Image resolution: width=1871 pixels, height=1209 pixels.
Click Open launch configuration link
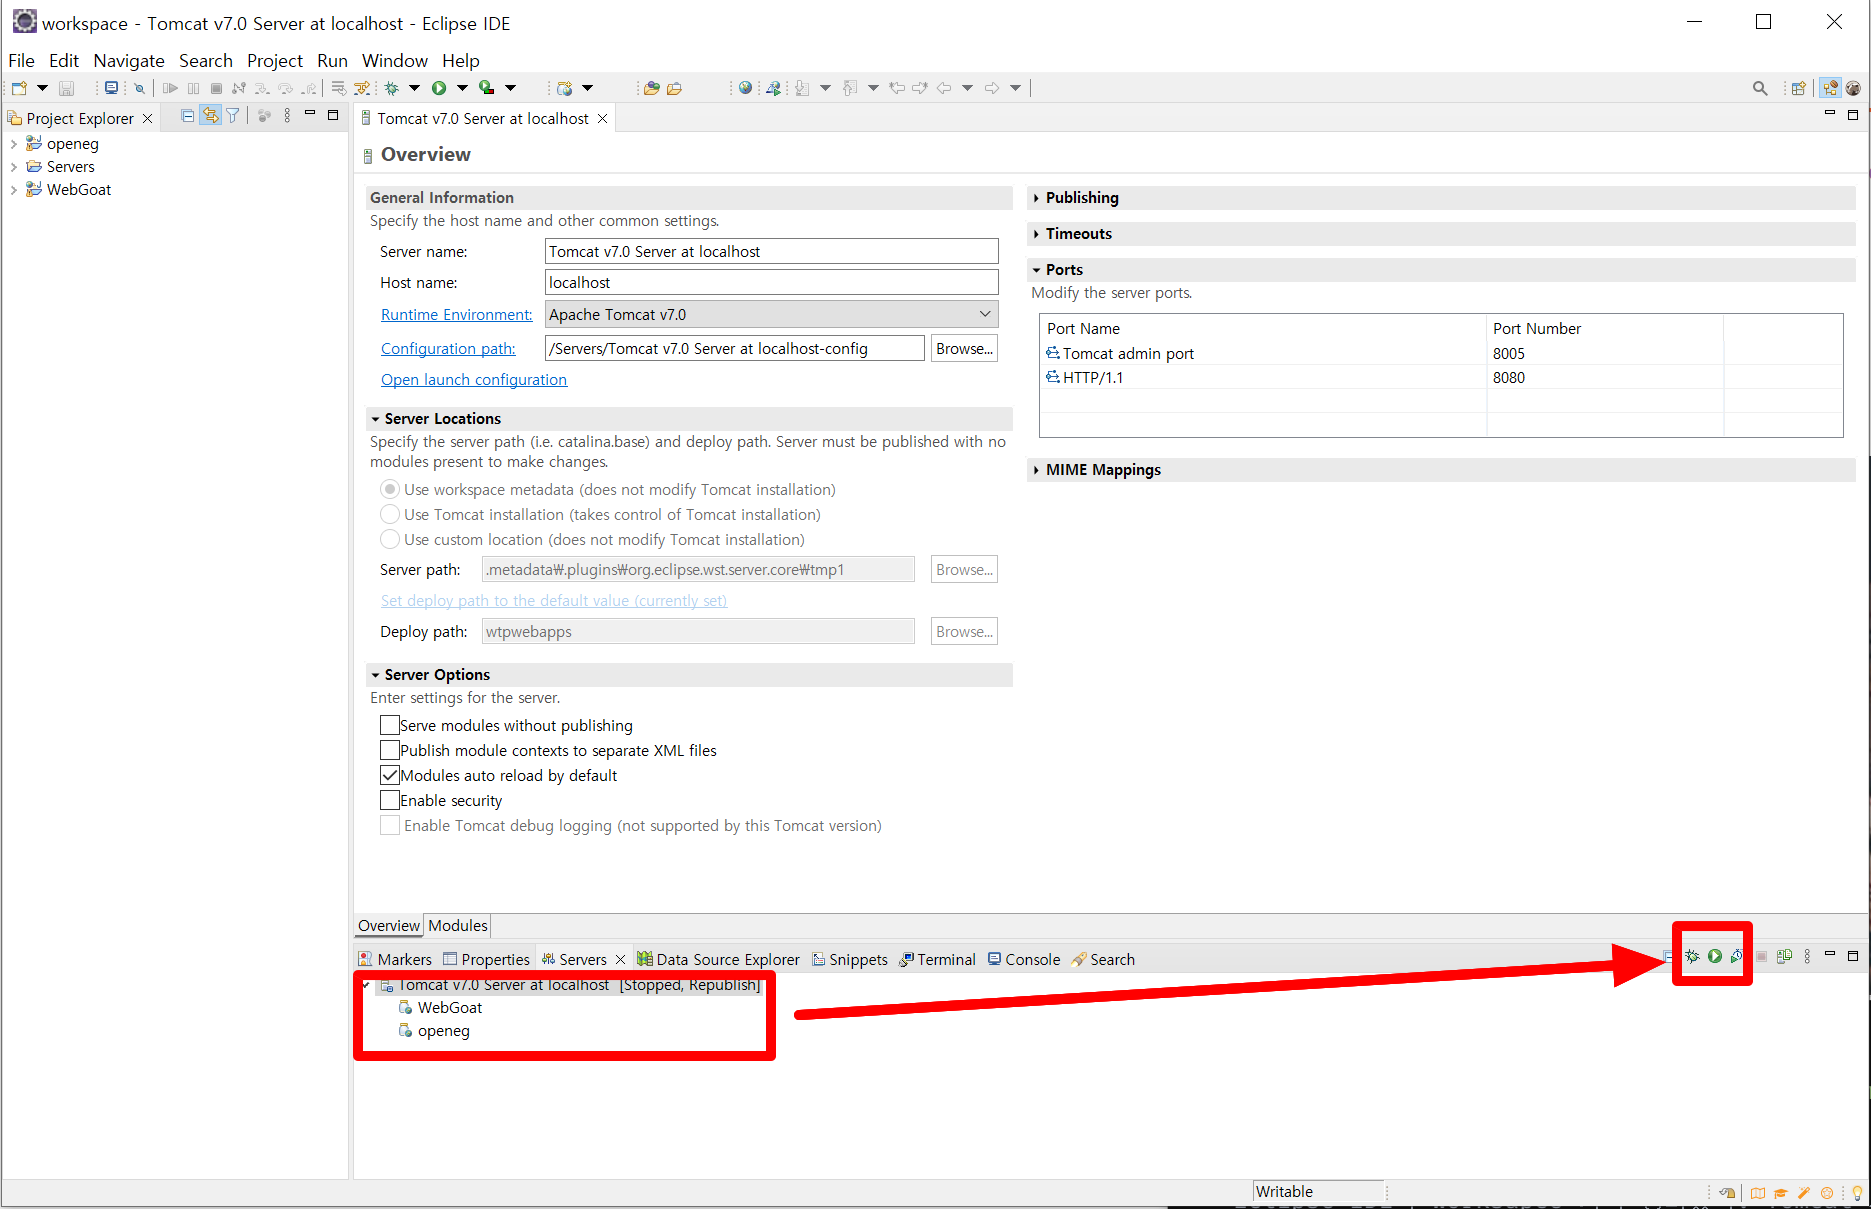point(474,380)
